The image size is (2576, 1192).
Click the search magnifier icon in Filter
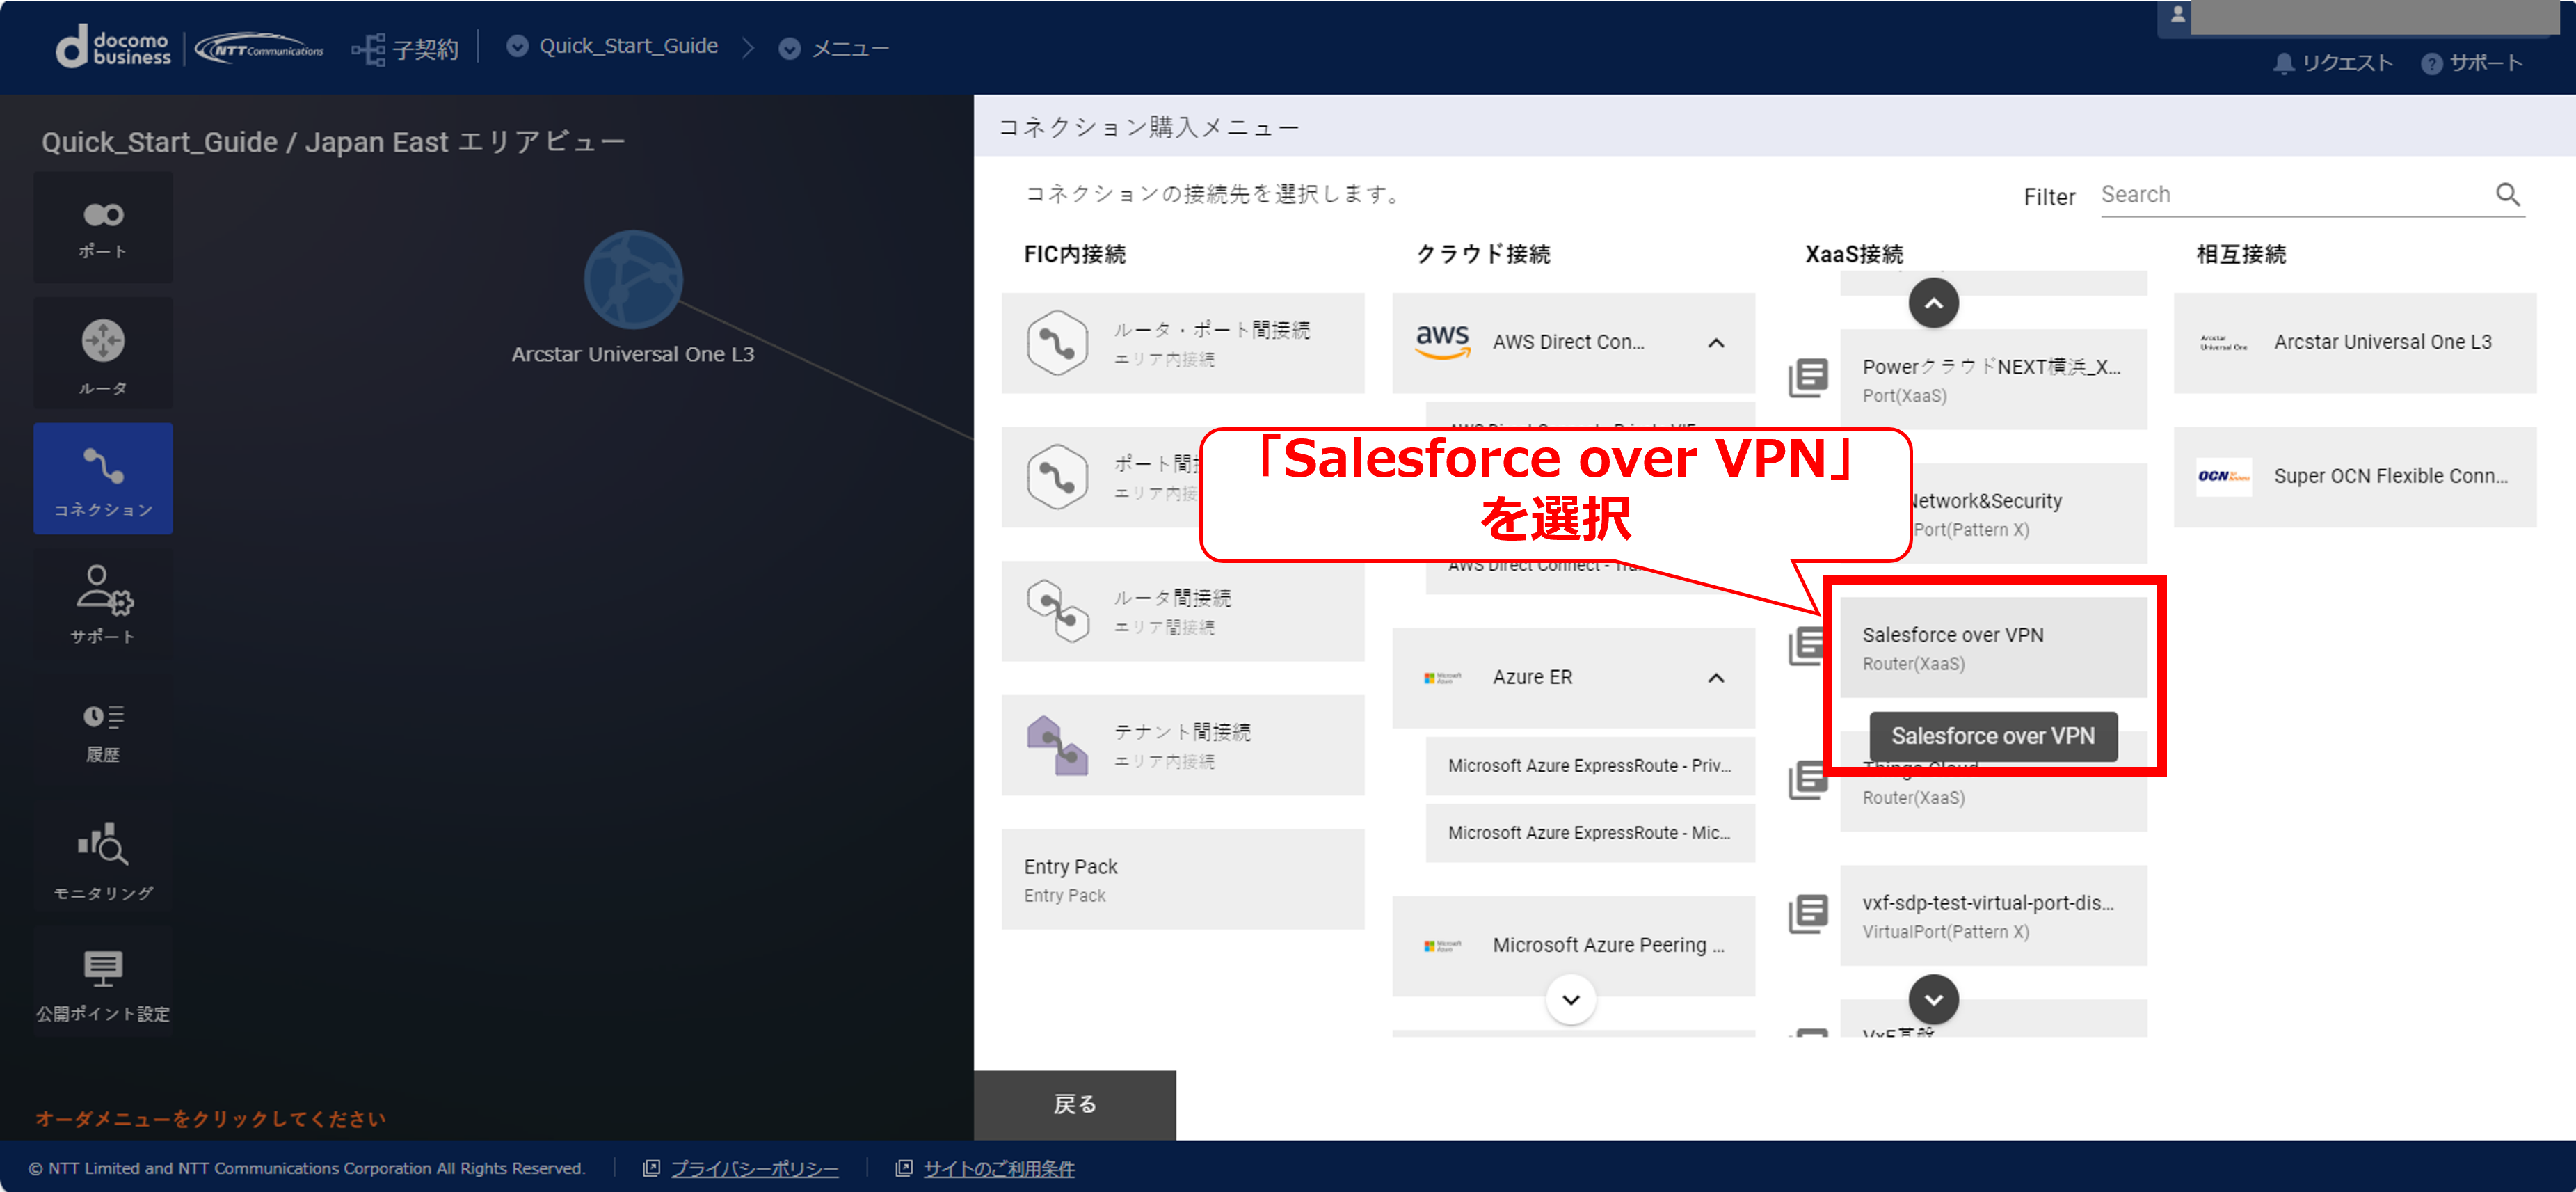pos(2507,194)
